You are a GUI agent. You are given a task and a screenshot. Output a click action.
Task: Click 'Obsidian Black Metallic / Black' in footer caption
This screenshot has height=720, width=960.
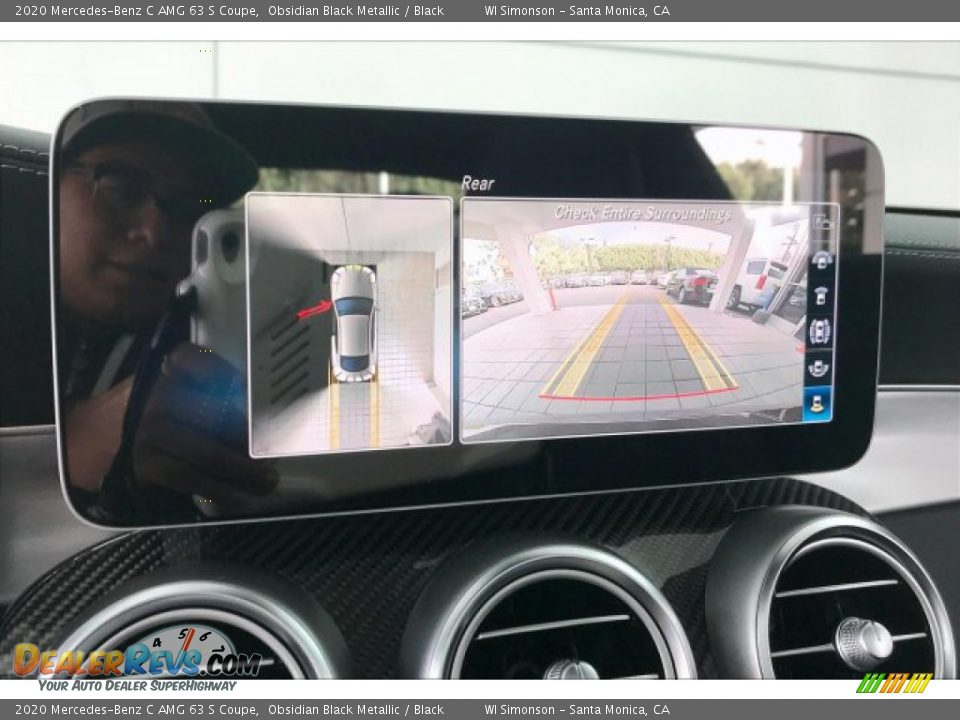pyautogui.click(x=355, y=710)
